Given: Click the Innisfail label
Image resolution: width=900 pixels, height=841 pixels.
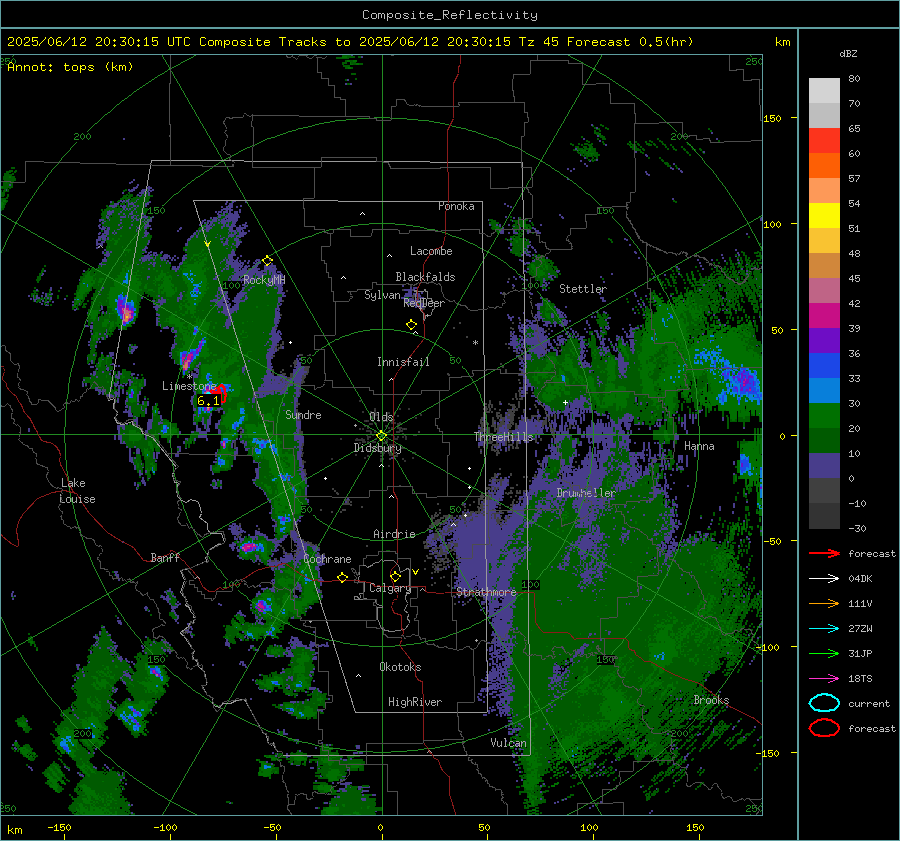Looking at the screenshot, I should point(403,362).
